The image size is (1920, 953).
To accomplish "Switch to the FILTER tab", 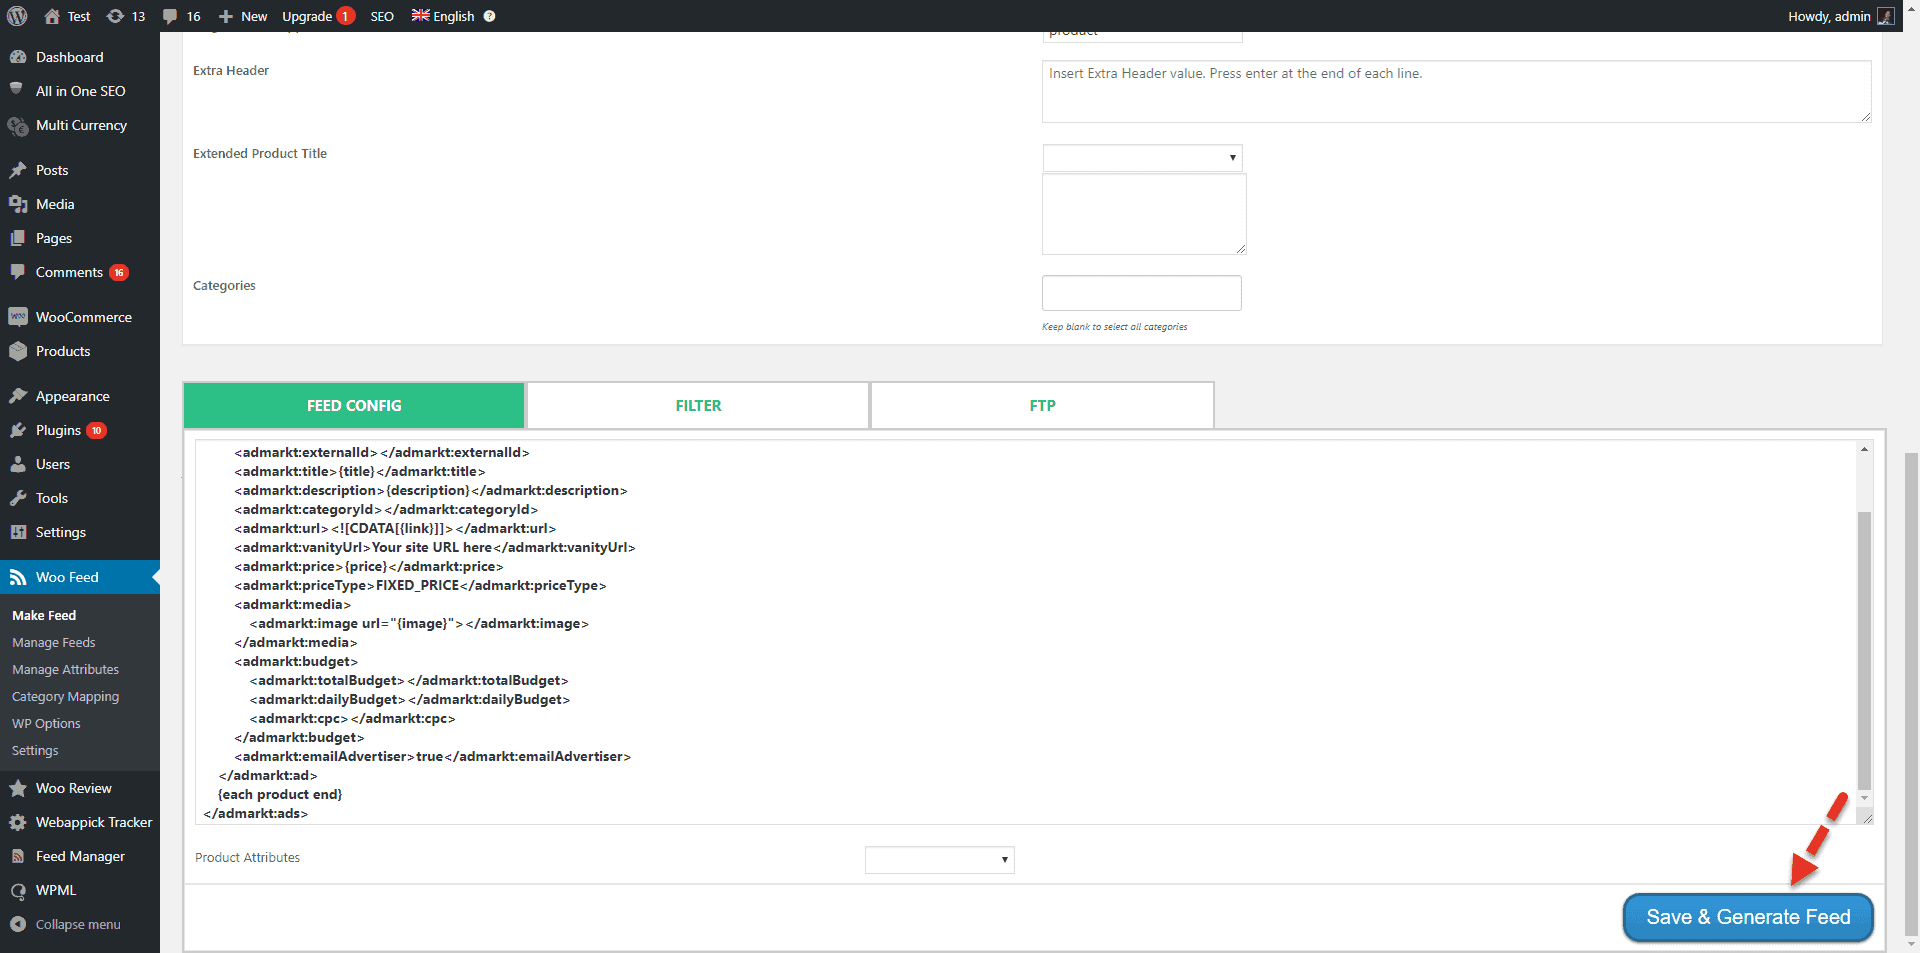I will [x=698, y=405].
